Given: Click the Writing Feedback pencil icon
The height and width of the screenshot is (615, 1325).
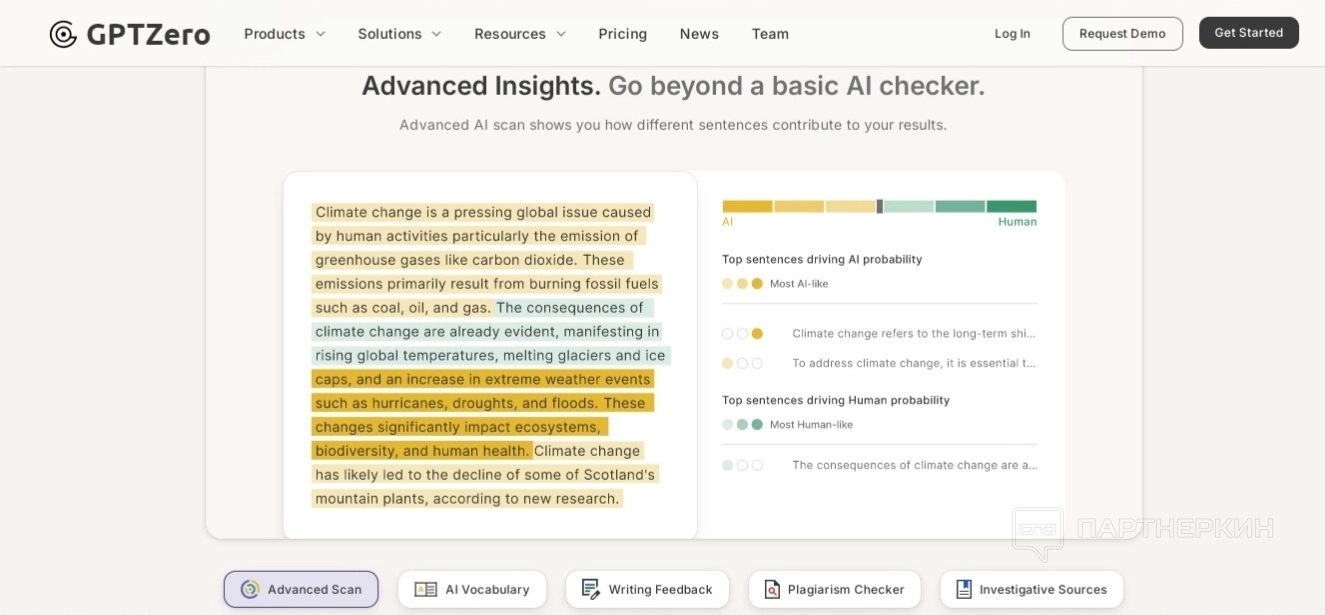Looking at the screenshot, I should tap(591, 589).
